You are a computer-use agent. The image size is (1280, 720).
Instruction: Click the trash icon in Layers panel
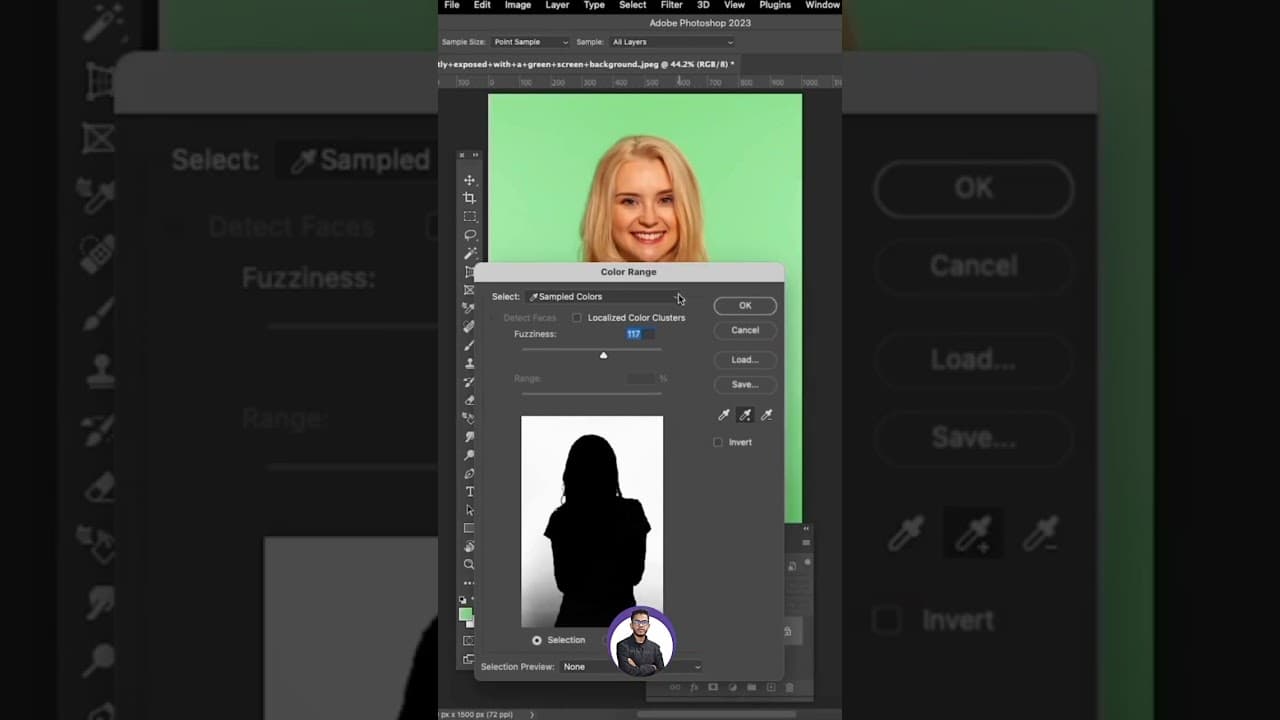point(789,688)
